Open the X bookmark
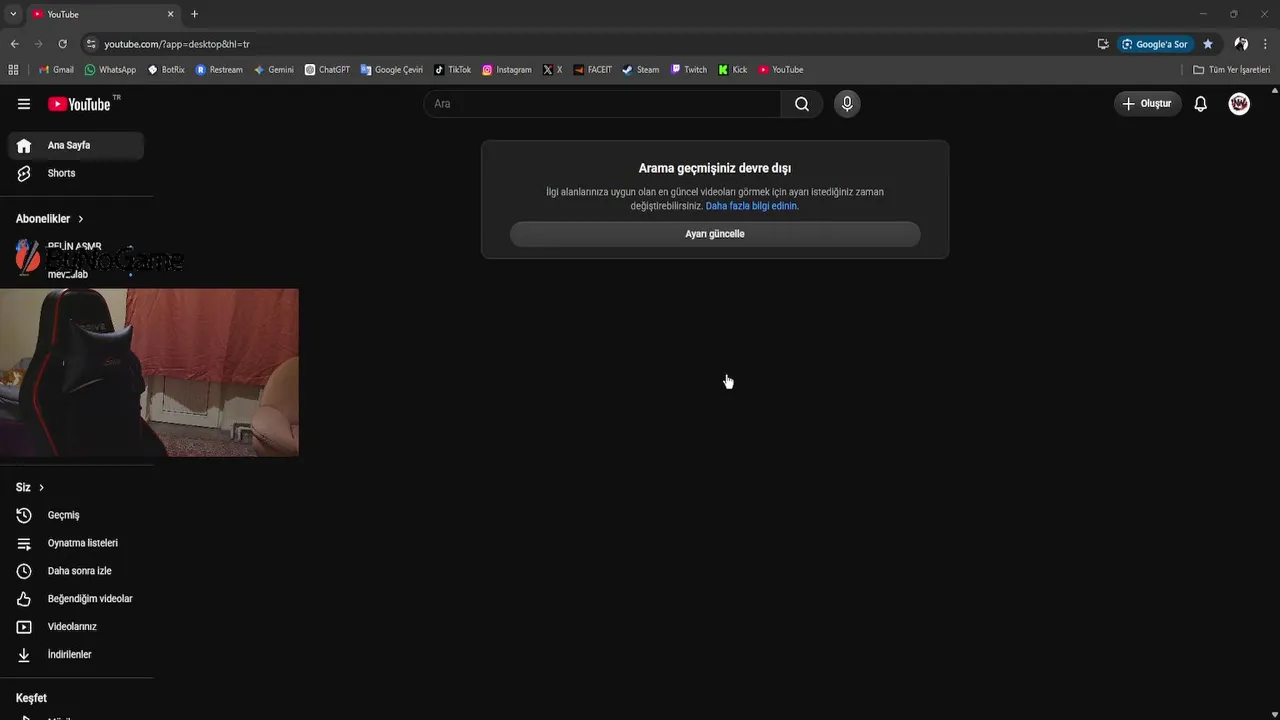Image resolution: width=1280 pixels, height=720 pixels. pyautogui.click(x=552, y=70)
